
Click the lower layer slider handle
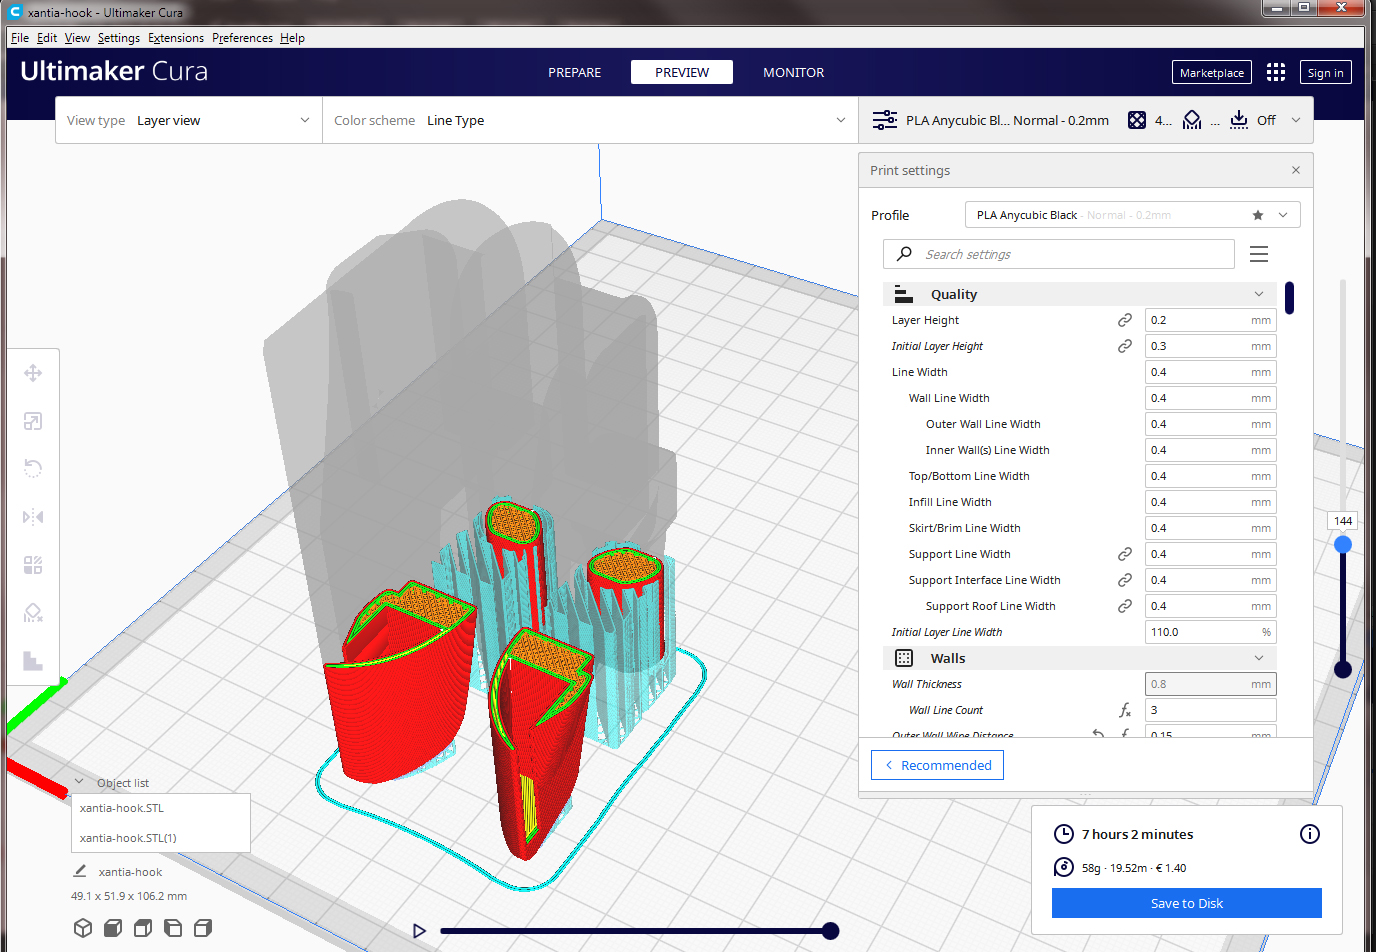pos(1343,669)
